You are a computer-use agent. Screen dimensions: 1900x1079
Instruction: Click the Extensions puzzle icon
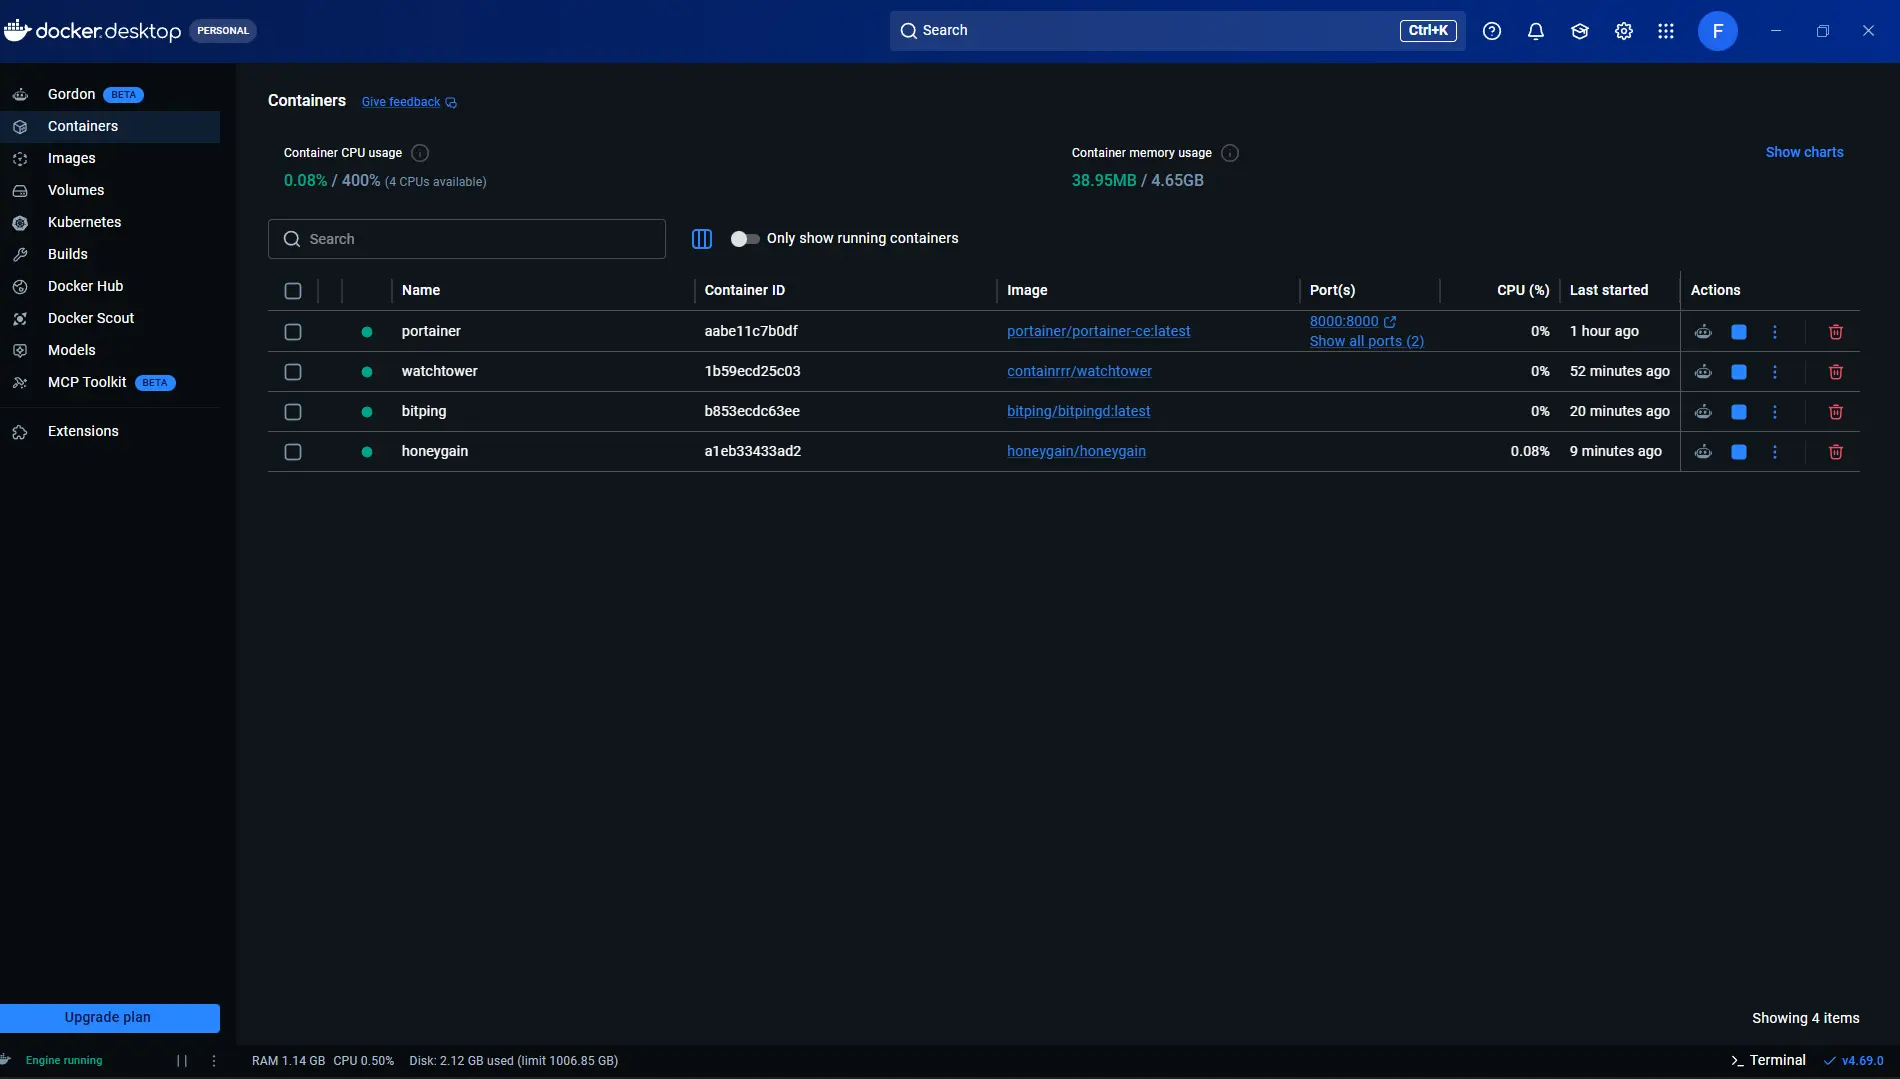20,432
